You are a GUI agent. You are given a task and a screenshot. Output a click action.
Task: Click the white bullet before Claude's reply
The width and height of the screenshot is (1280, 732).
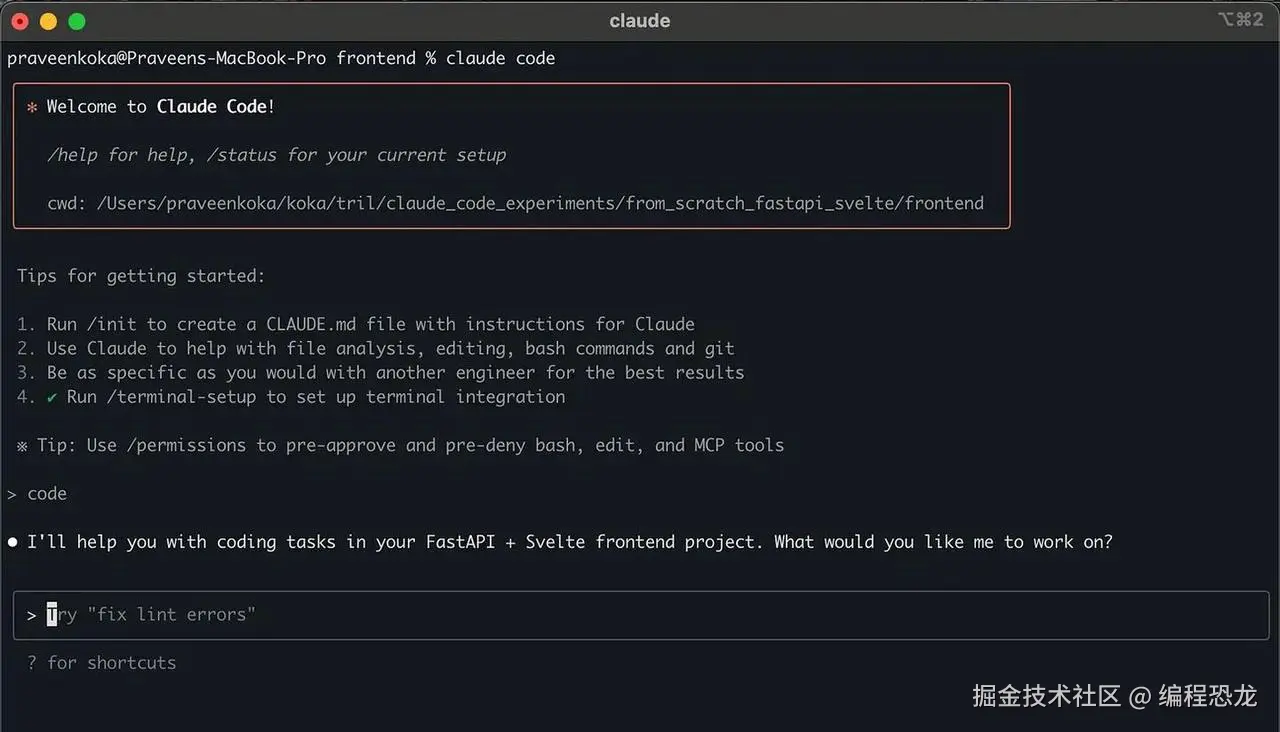13,542
